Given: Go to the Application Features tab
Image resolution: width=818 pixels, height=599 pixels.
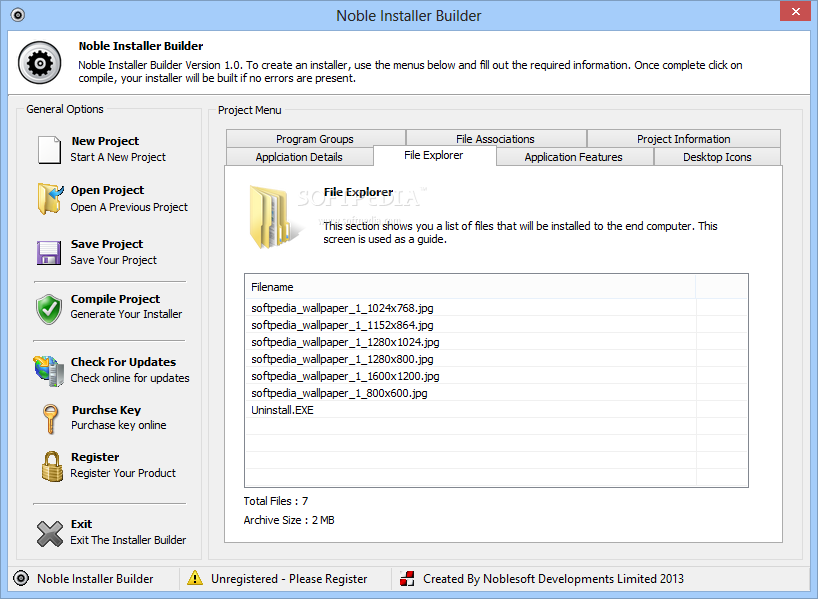Looking at the screenshot, I should pos(574,157).
